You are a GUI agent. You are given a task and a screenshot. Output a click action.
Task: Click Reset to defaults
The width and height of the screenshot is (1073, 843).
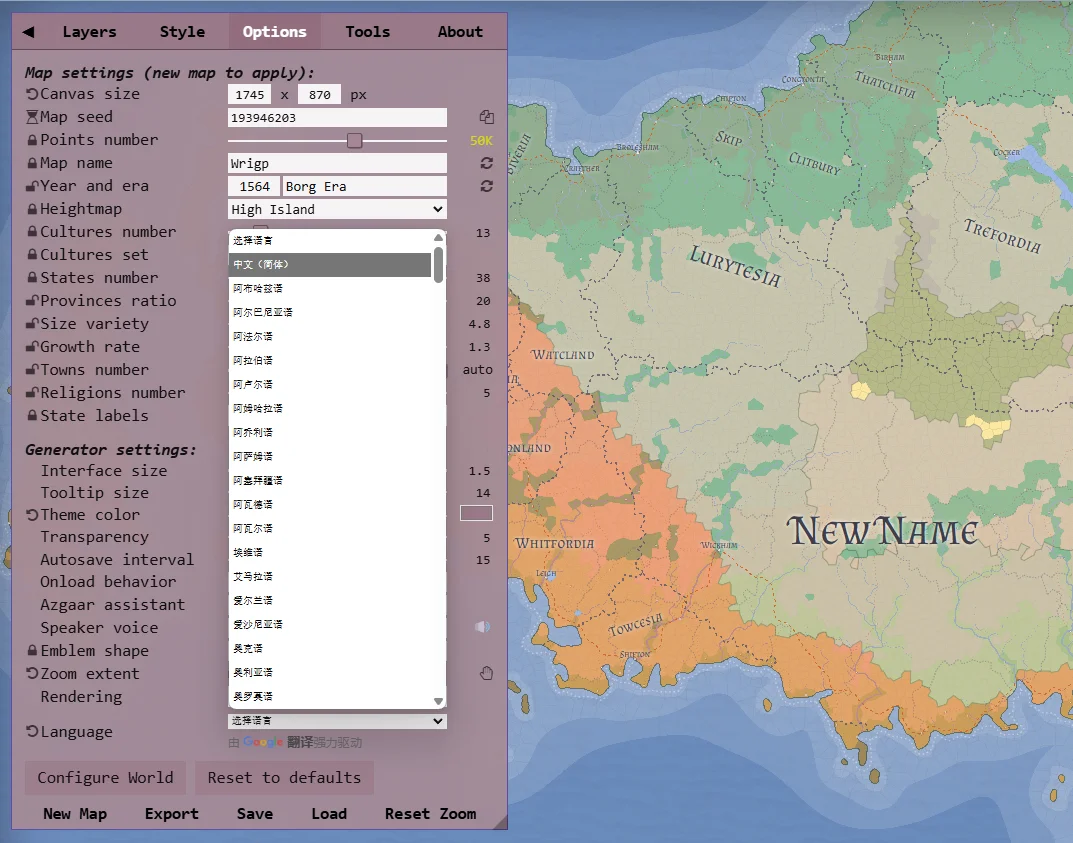click(x=284, y=777)
